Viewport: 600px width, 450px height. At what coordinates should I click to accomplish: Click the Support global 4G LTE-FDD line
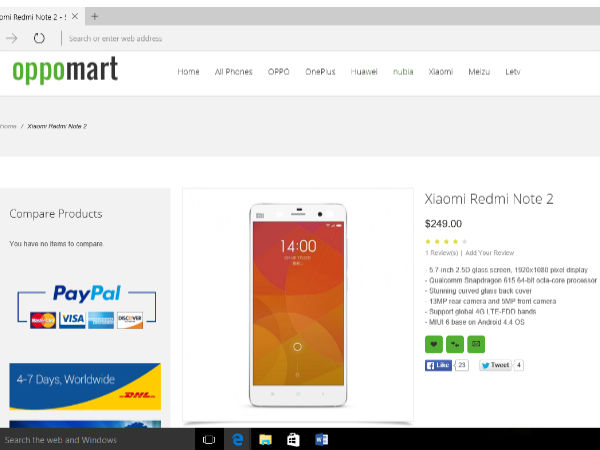pyautogui.click(x=481, y=312)
